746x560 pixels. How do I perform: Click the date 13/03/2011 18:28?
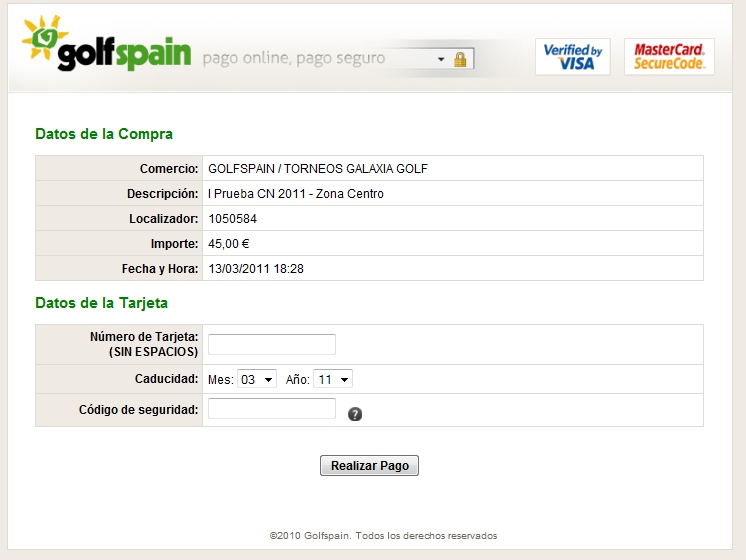point(256,269)
